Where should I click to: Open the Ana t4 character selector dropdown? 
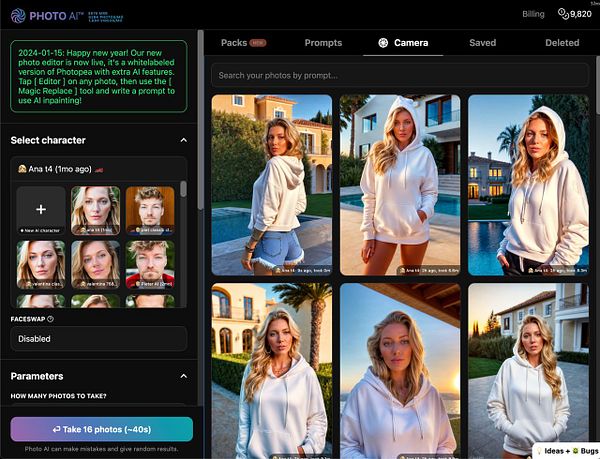click(x=99, y=169)
